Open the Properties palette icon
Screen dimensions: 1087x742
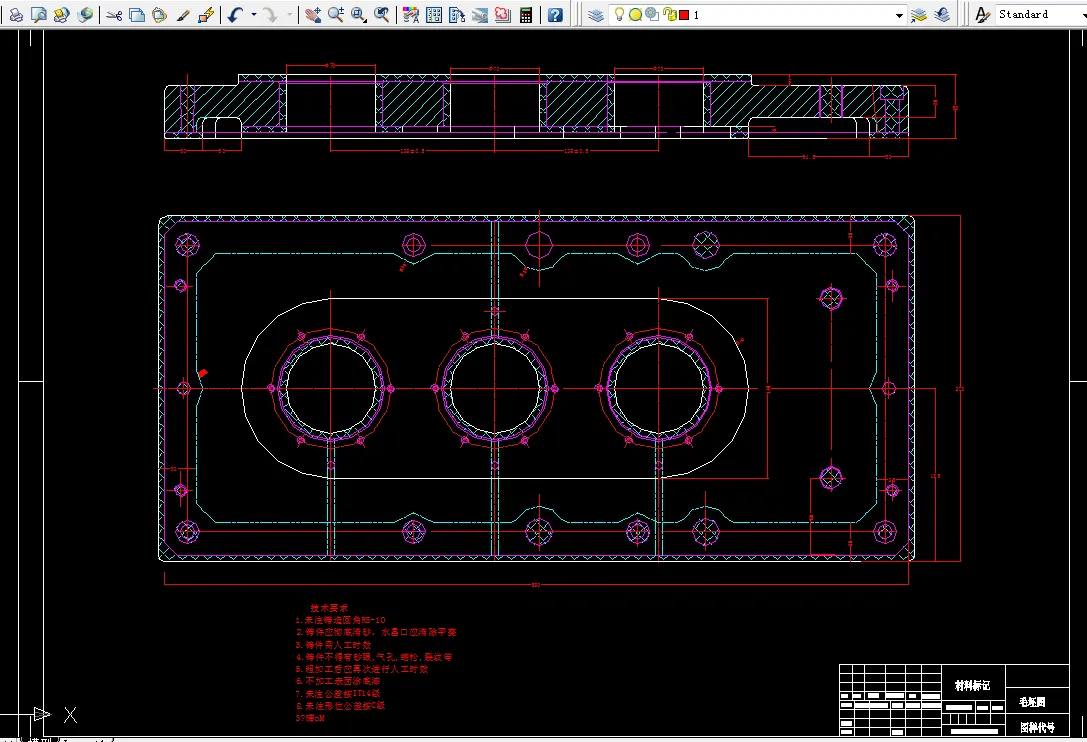tap(410, 15)
